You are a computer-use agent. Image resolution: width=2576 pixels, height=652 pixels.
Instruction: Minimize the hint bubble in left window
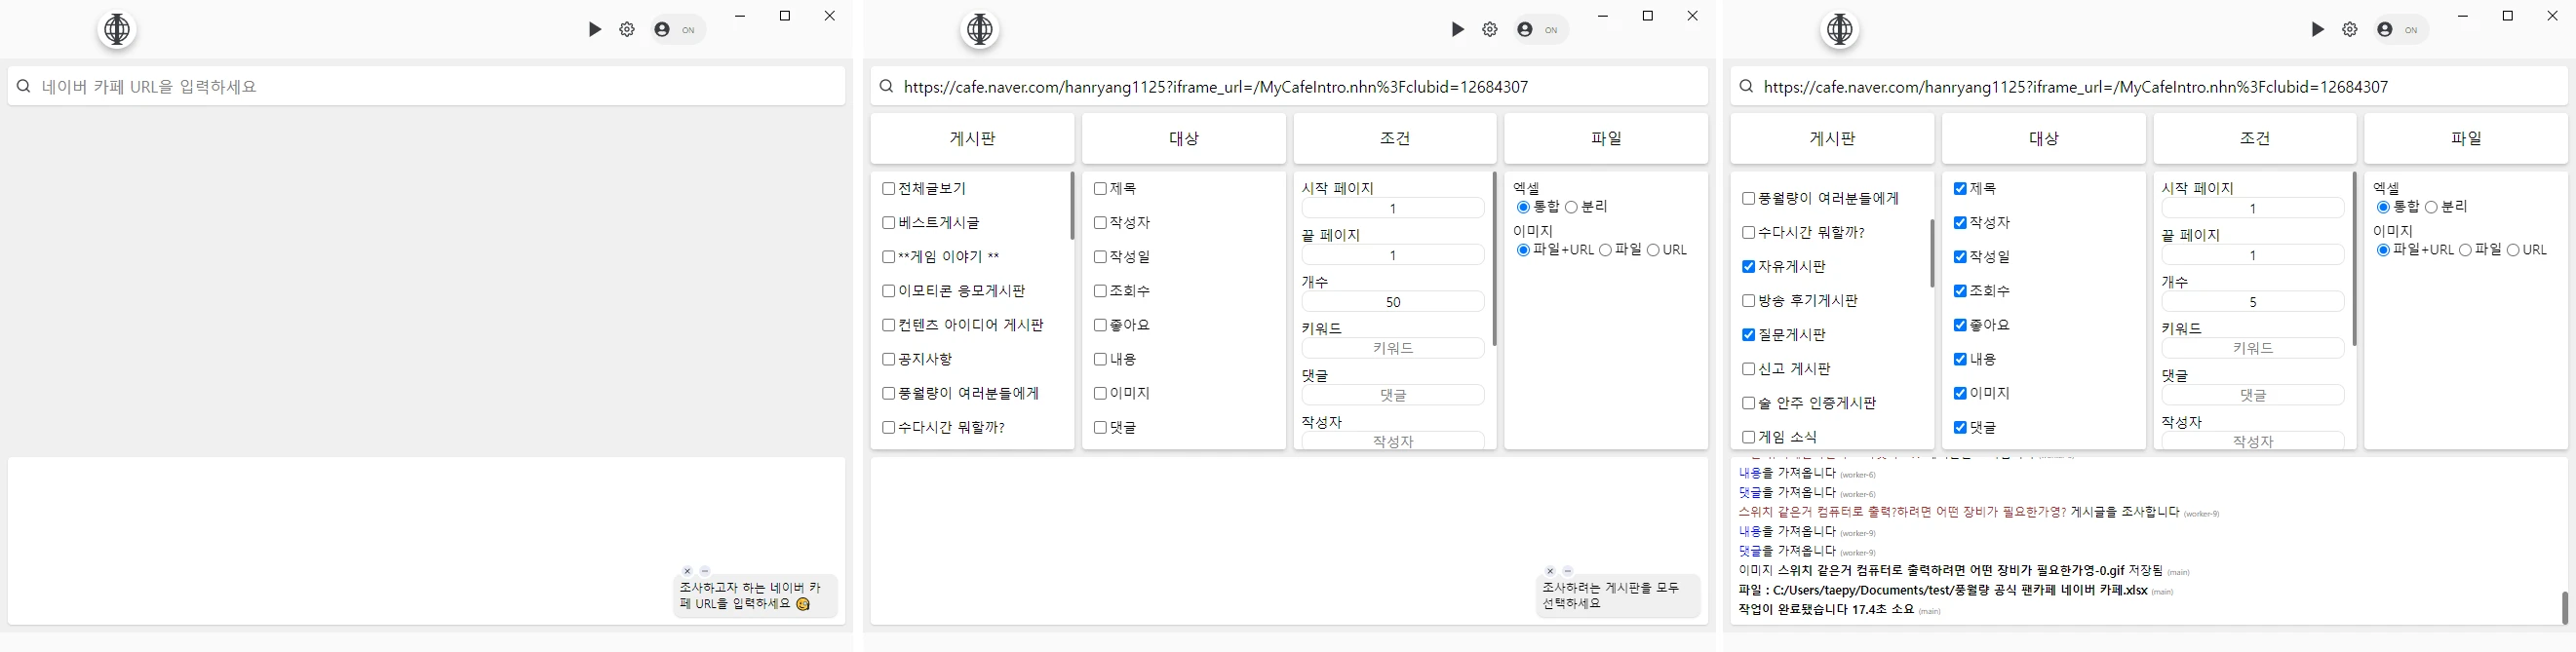coord(705,571)
